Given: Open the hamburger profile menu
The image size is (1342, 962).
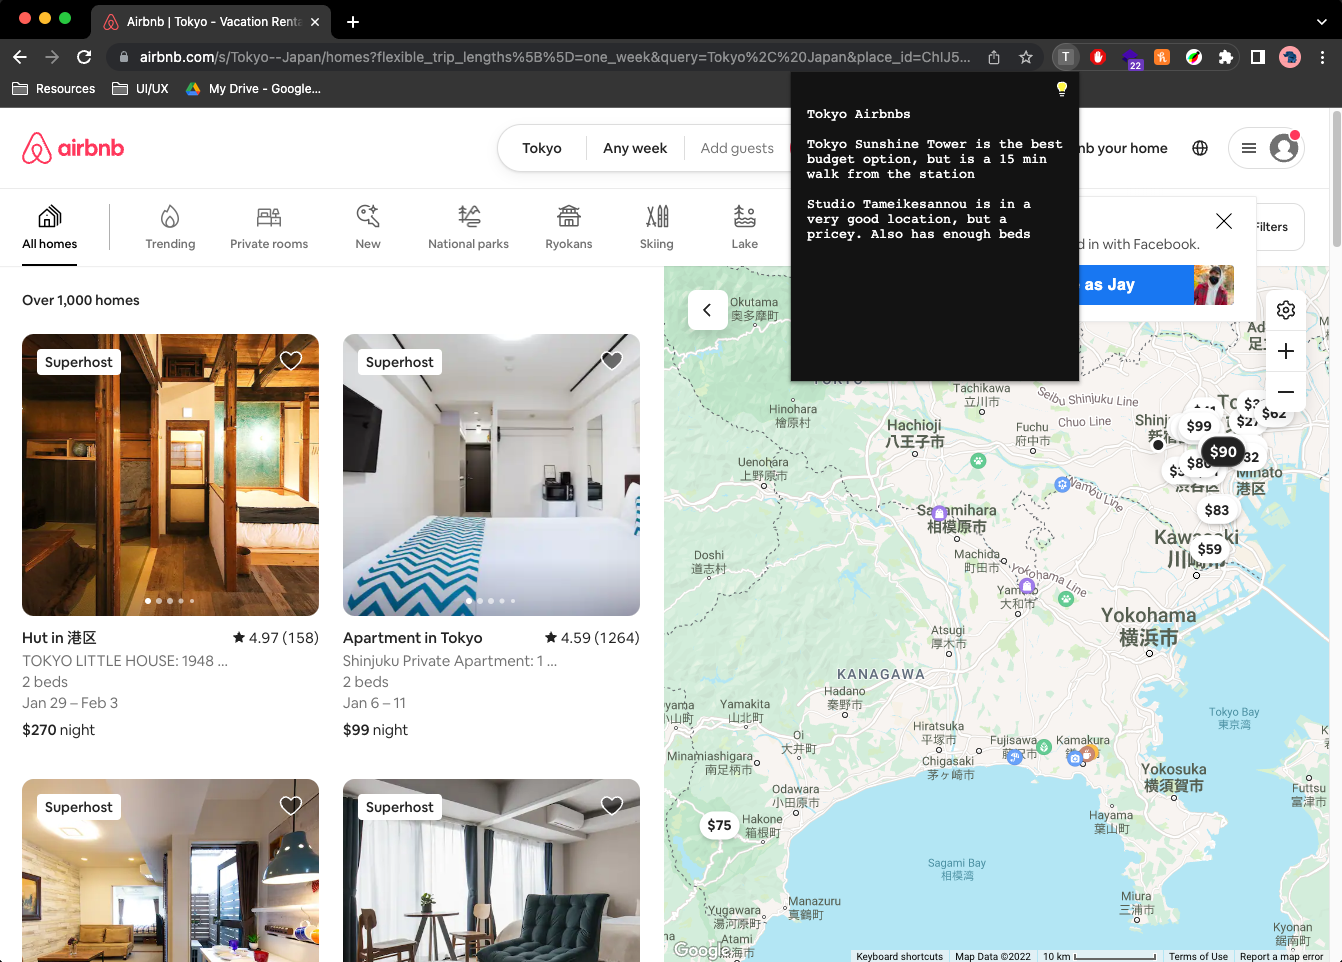Looking at the screenshot, I should tap(1249, 148).
